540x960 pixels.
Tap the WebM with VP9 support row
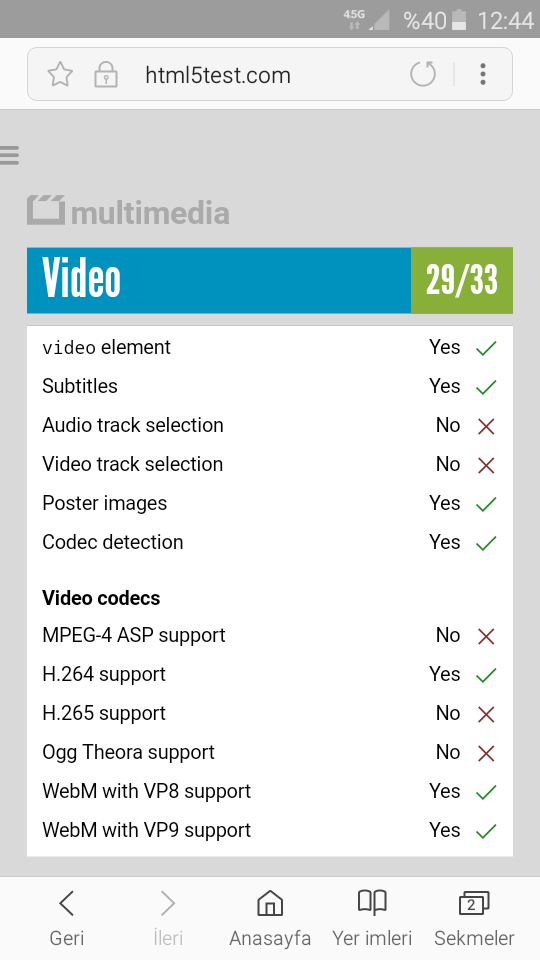click(270, 830)
